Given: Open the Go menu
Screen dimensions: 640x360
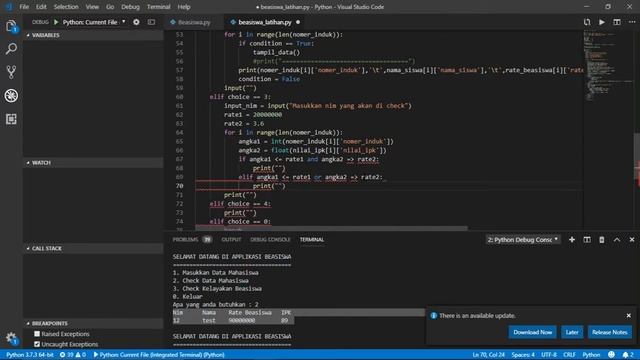Looking at the screenshot, I should point(110,7).
